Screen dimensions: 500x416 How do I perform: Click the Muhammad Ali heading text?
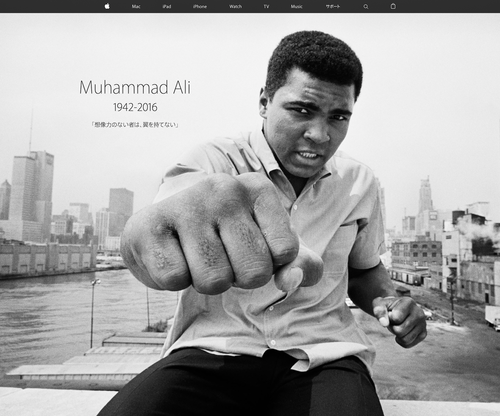click(135, 87)
